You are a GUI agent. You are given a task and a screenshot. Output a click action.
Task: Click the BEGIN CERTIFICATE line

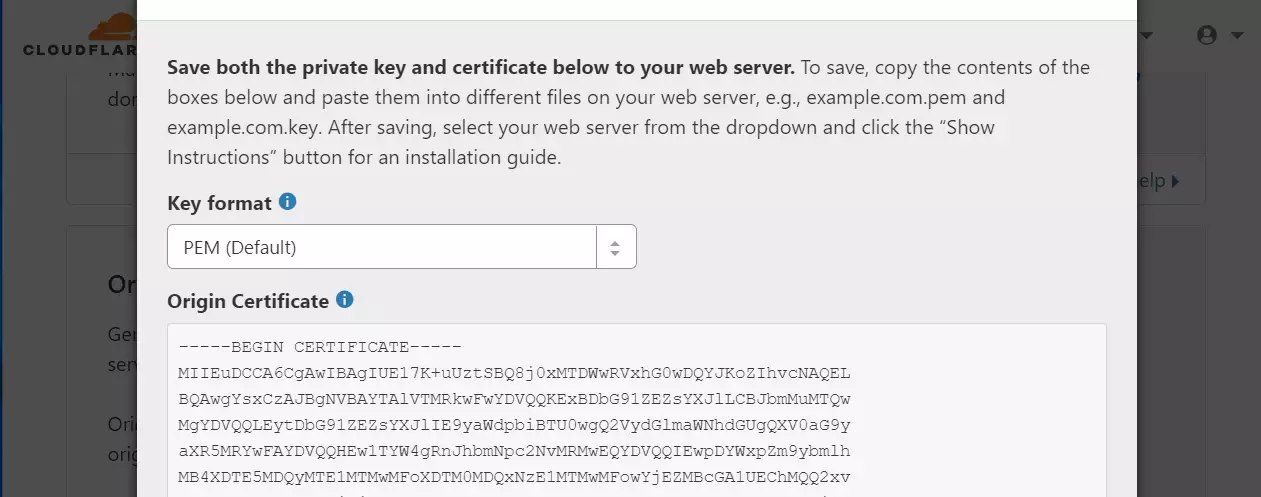pyautogui.click(x=320, y=347)
